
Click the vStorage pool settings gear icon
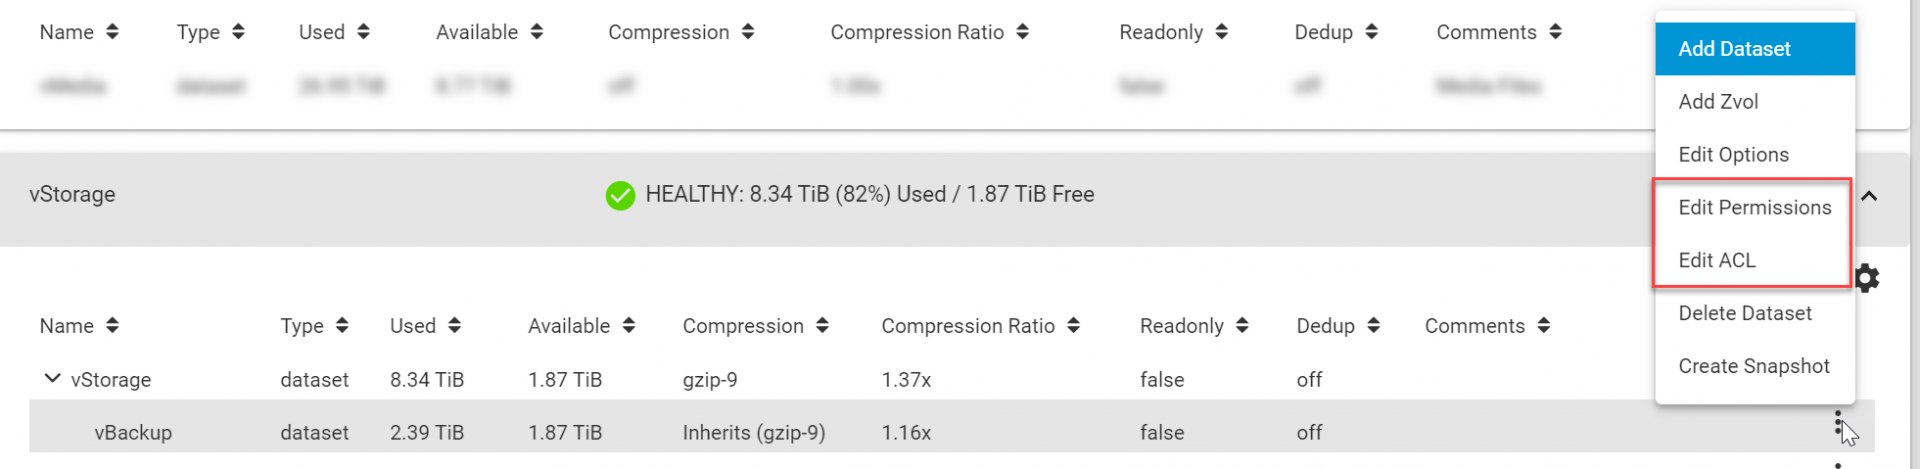point(1867,278)
